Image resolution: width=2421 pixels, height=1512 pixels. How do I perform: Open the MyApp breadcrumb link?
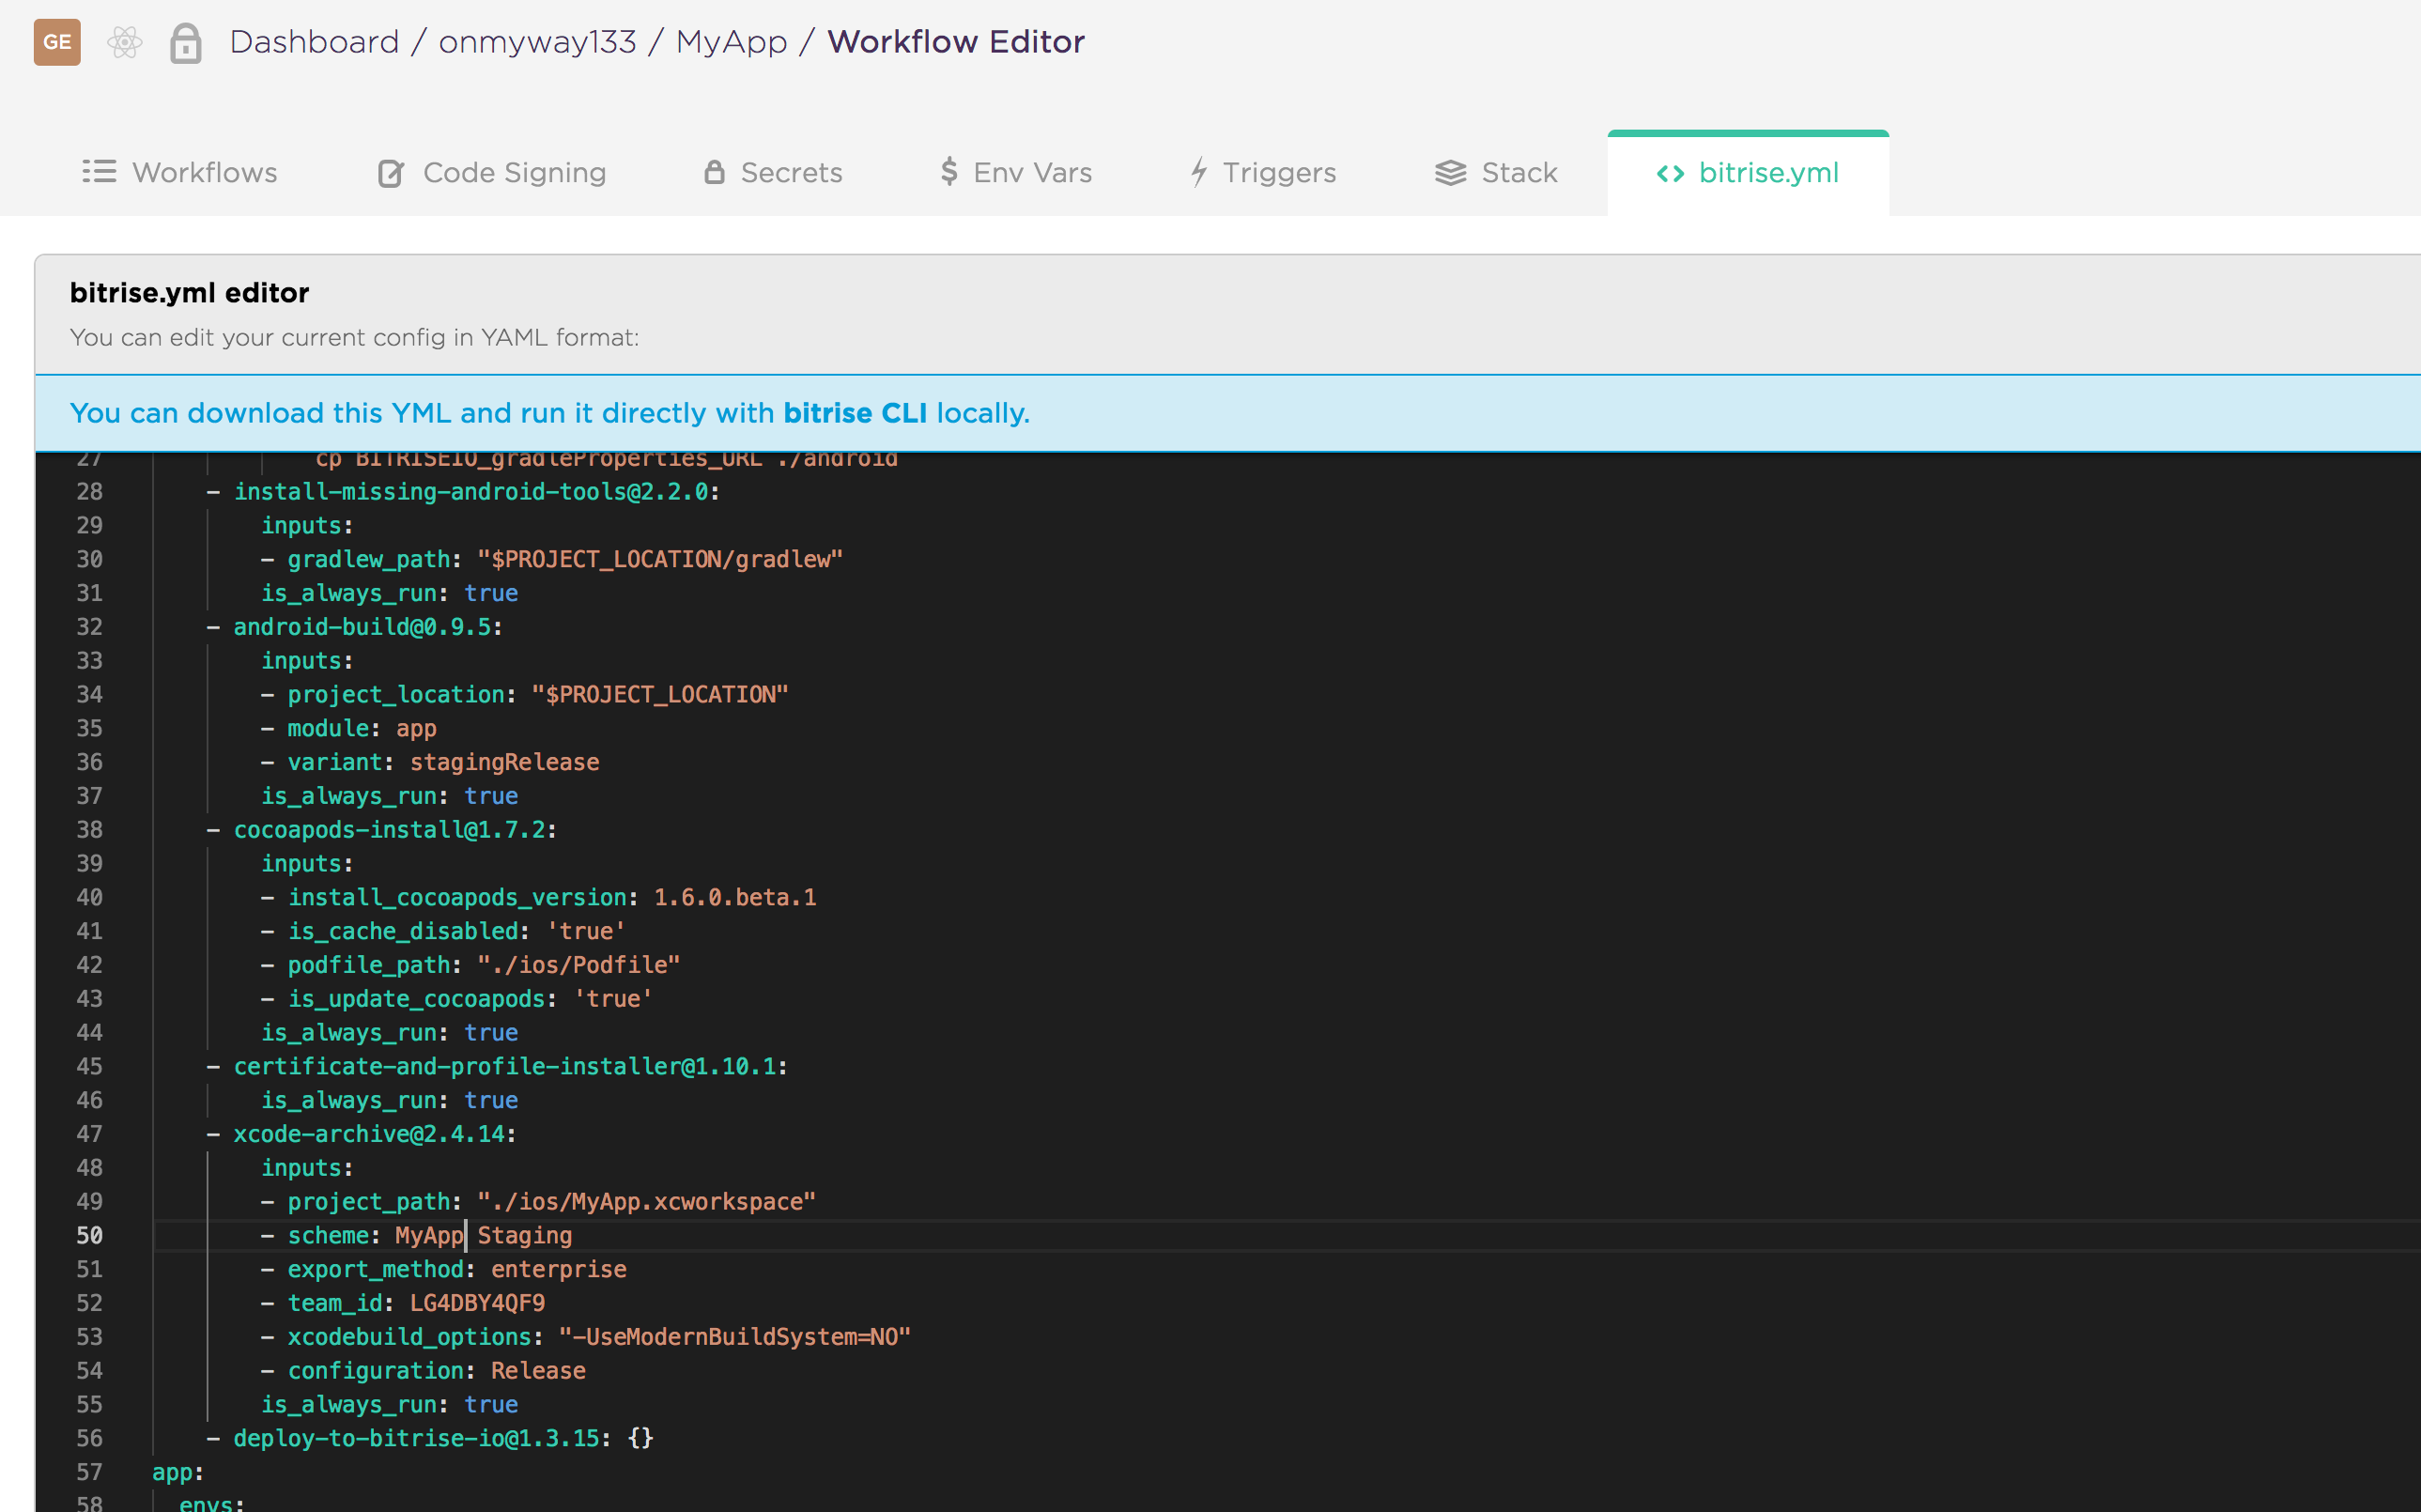click(731, 42)
